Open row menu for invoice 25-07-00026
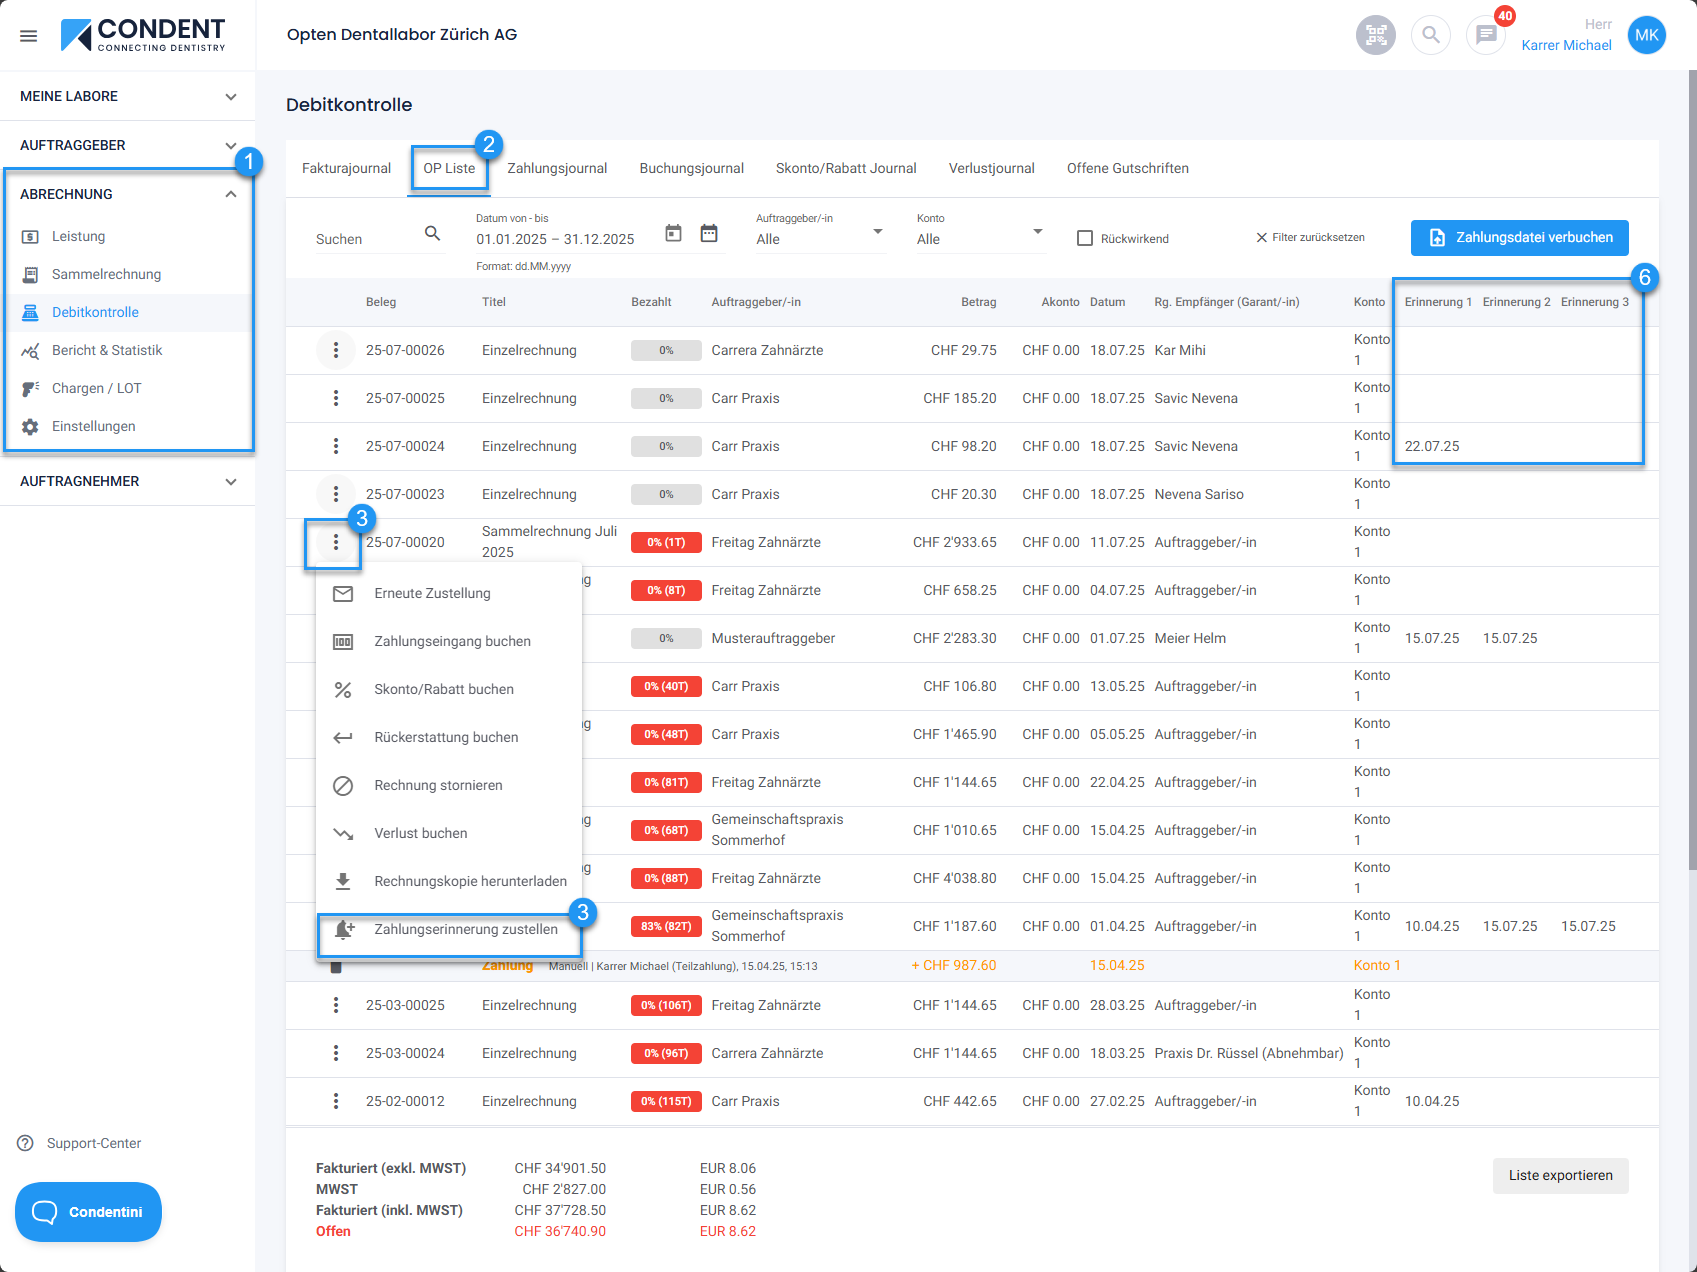Image resolution: width=1697 pixels, height=1272 pixels. [336, 350]
